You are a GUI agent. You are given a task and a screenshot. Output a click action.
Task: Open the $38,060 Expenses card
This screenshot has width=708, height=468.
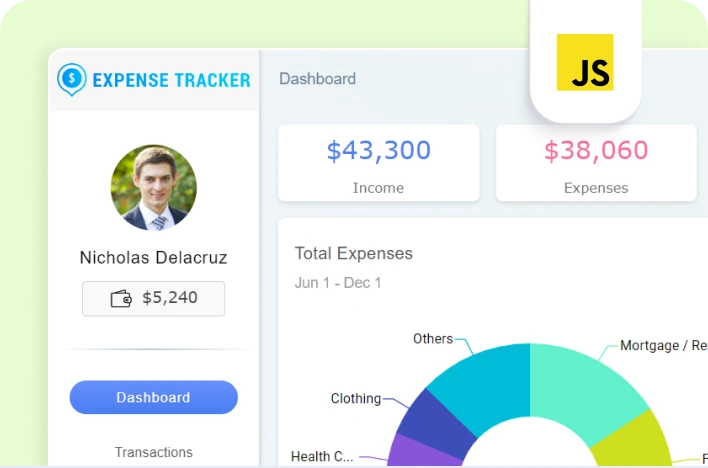[x=596, y=163]
